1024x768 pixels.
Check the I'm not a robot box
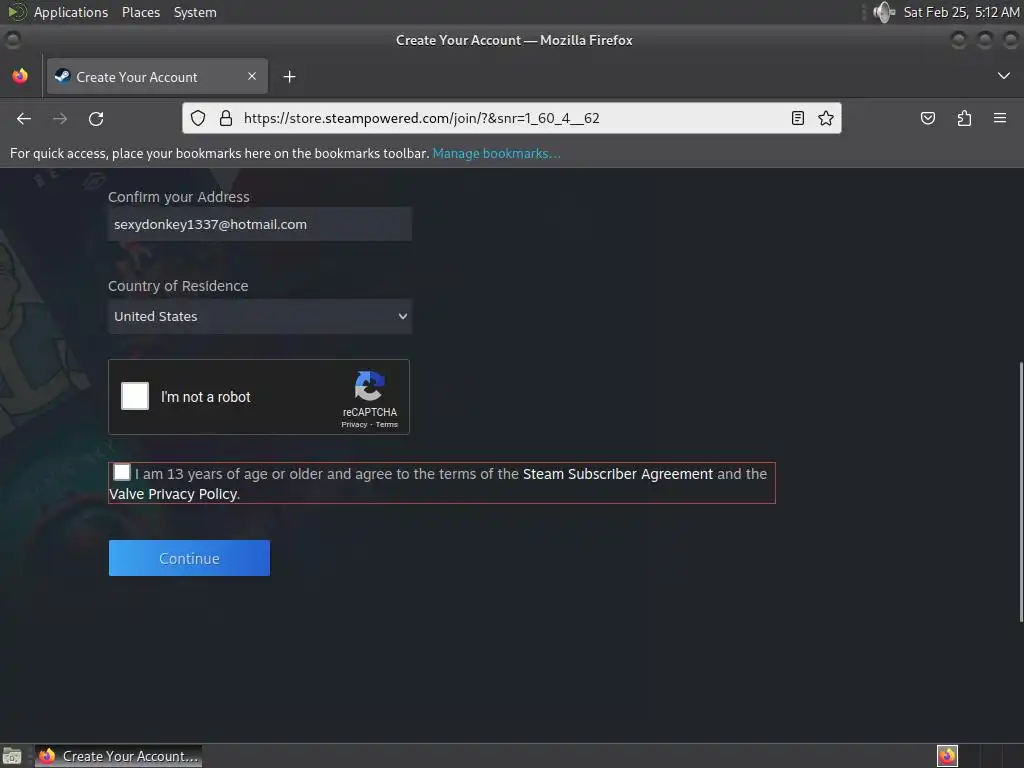click(135, 396)
